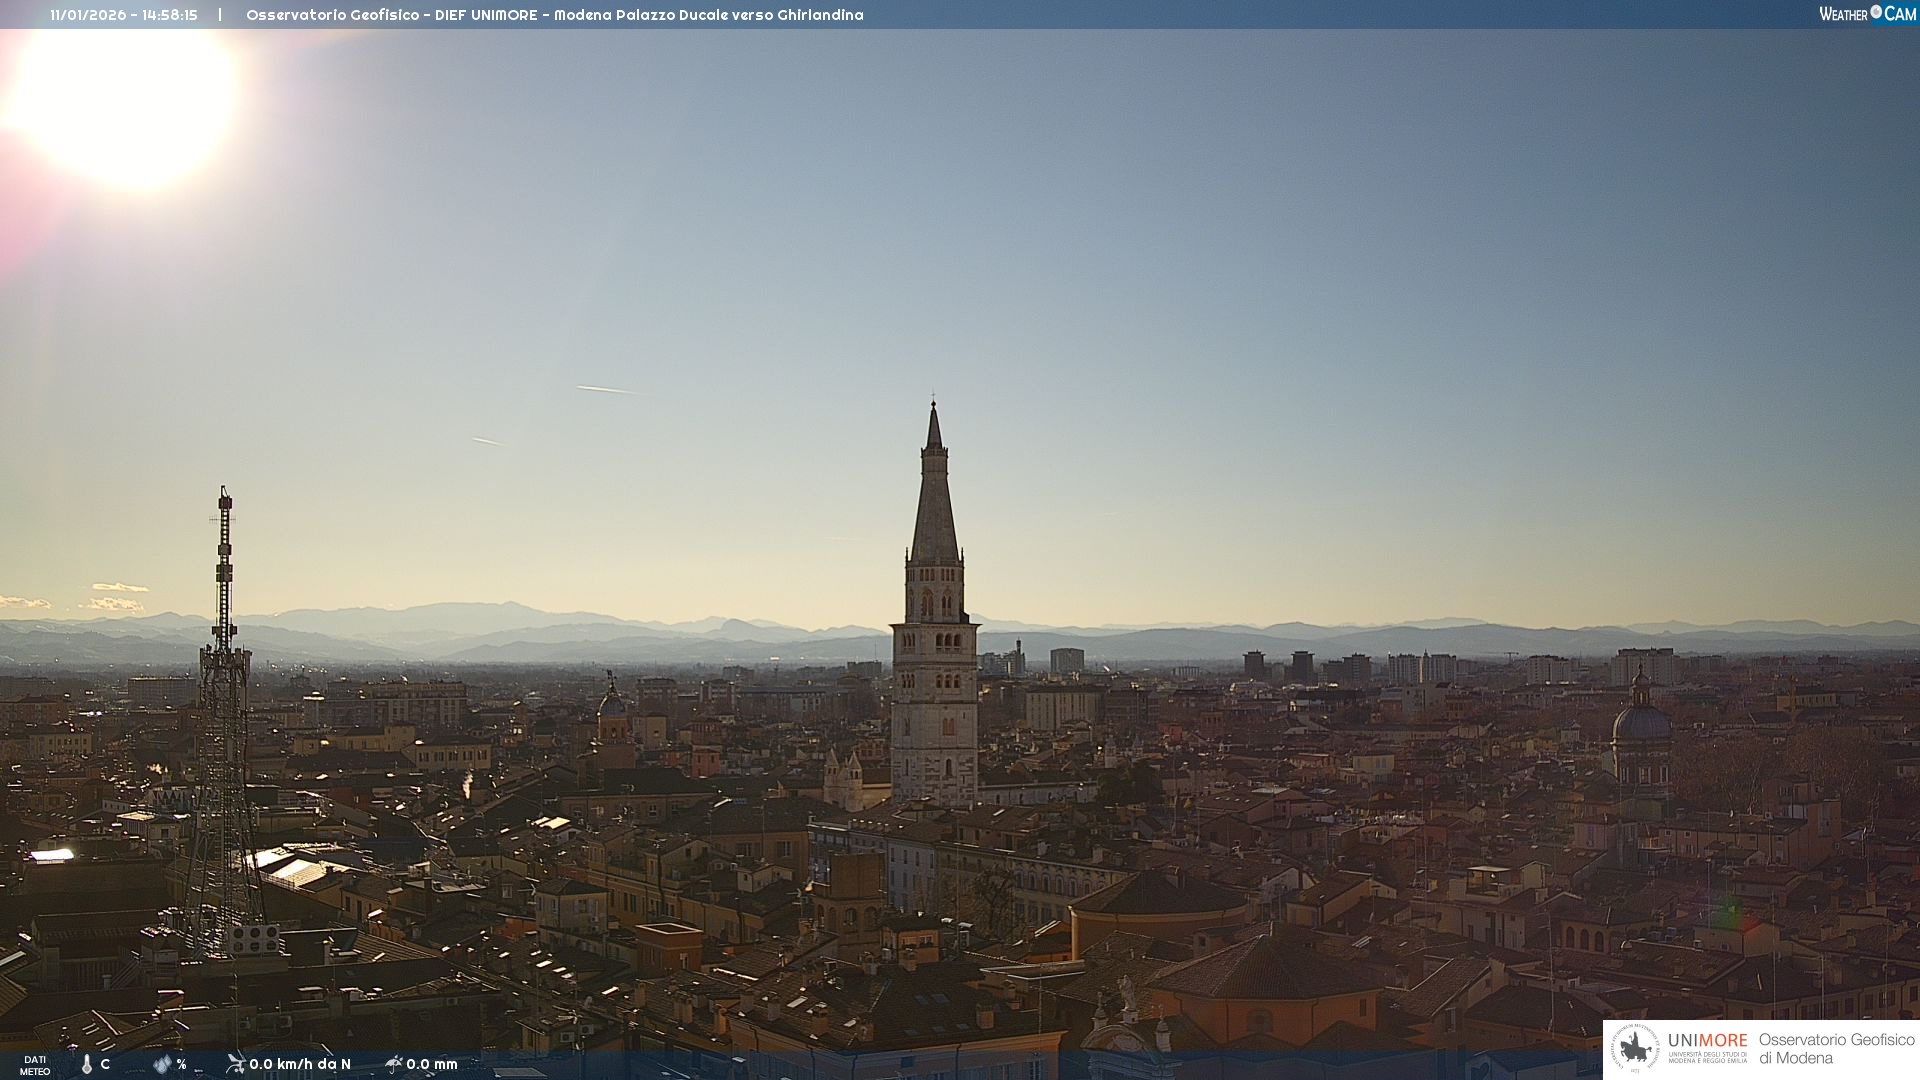Click the humidity percent reading
Viewport: 1920px width, 1080px height.
click(x=182, y=1064)
